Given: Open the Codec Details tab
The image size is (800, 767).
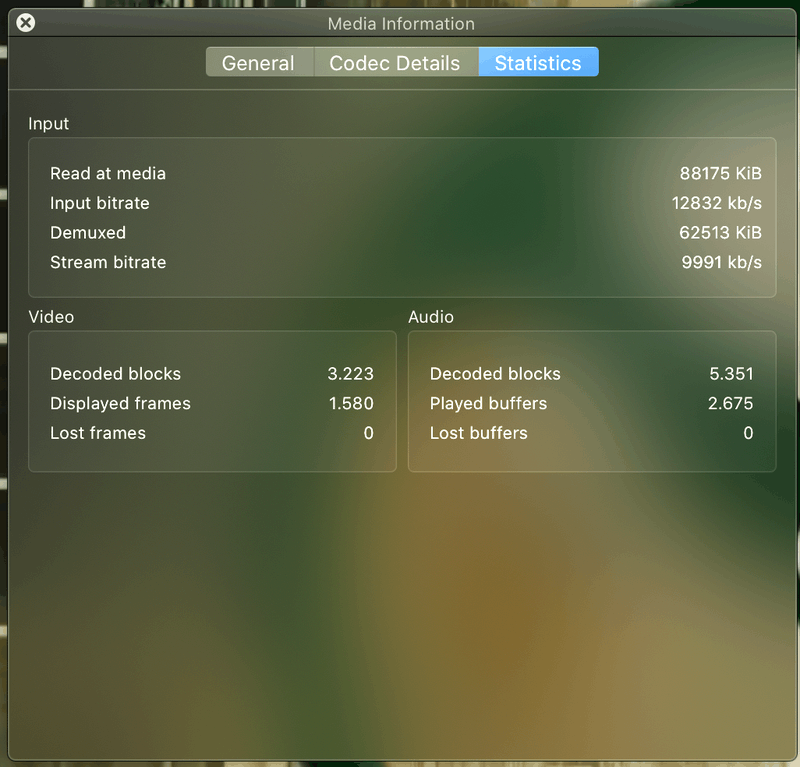Looking at the screenshot, I should click(396, 62).
